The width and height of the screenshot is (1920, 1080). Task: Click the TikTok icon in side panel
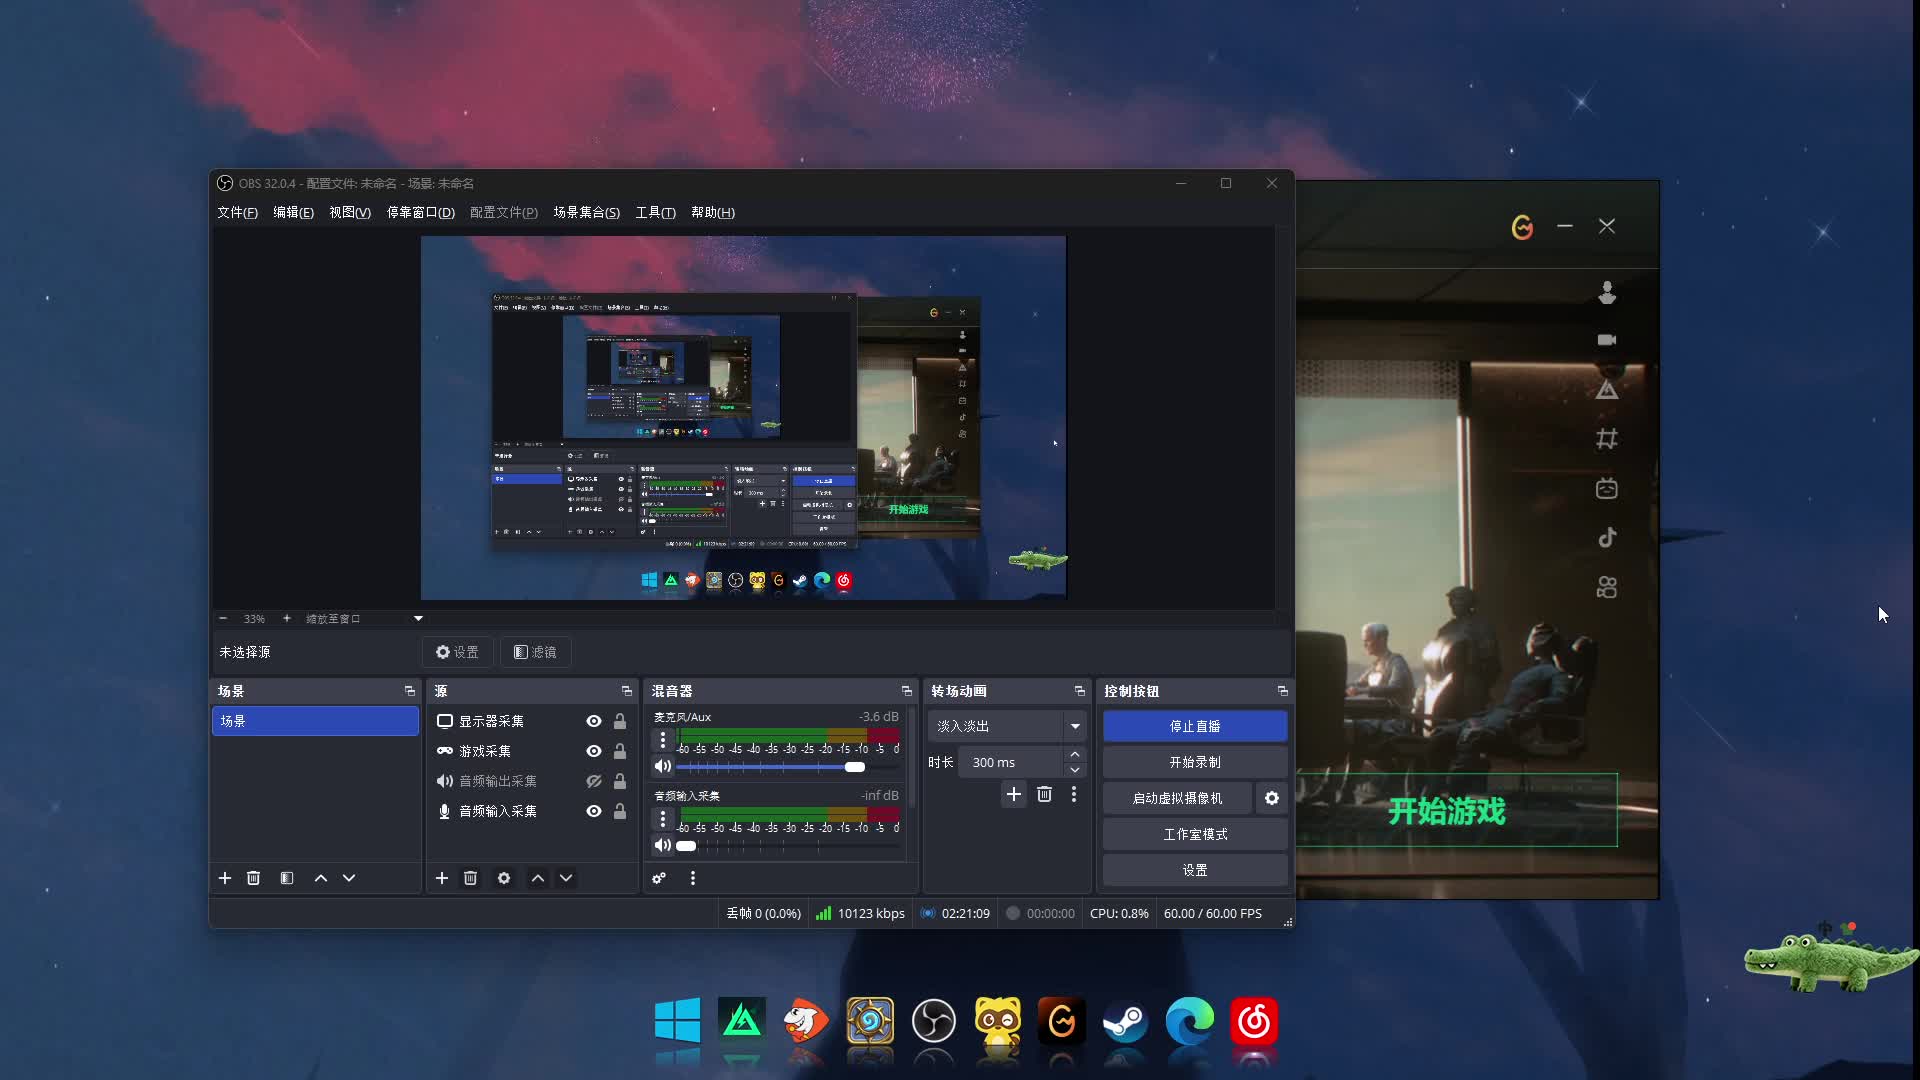(1607, 538)
